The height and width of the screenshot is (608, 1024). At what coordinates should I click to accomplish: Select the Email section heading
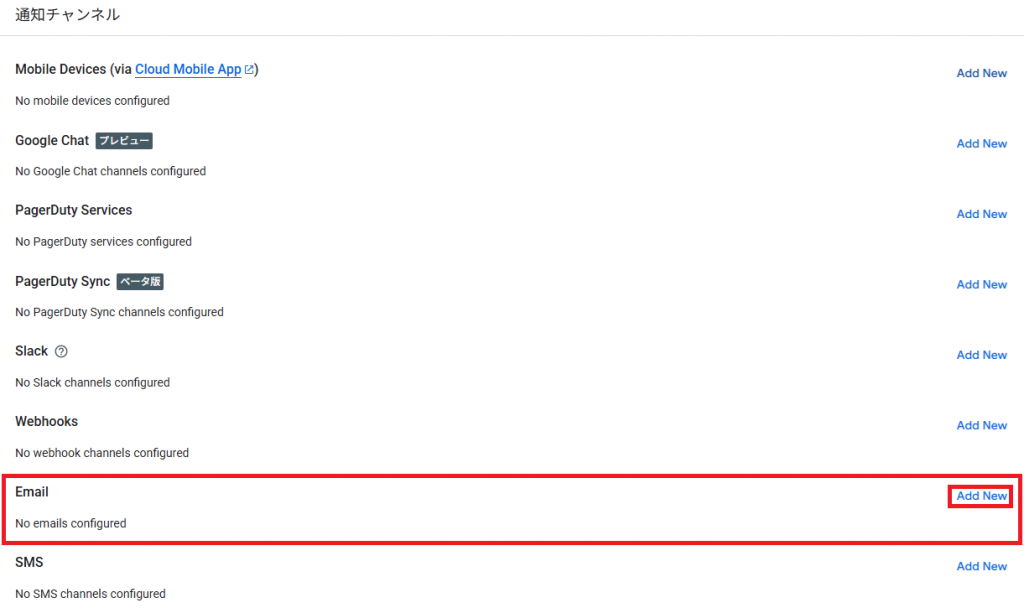point(32,492)
